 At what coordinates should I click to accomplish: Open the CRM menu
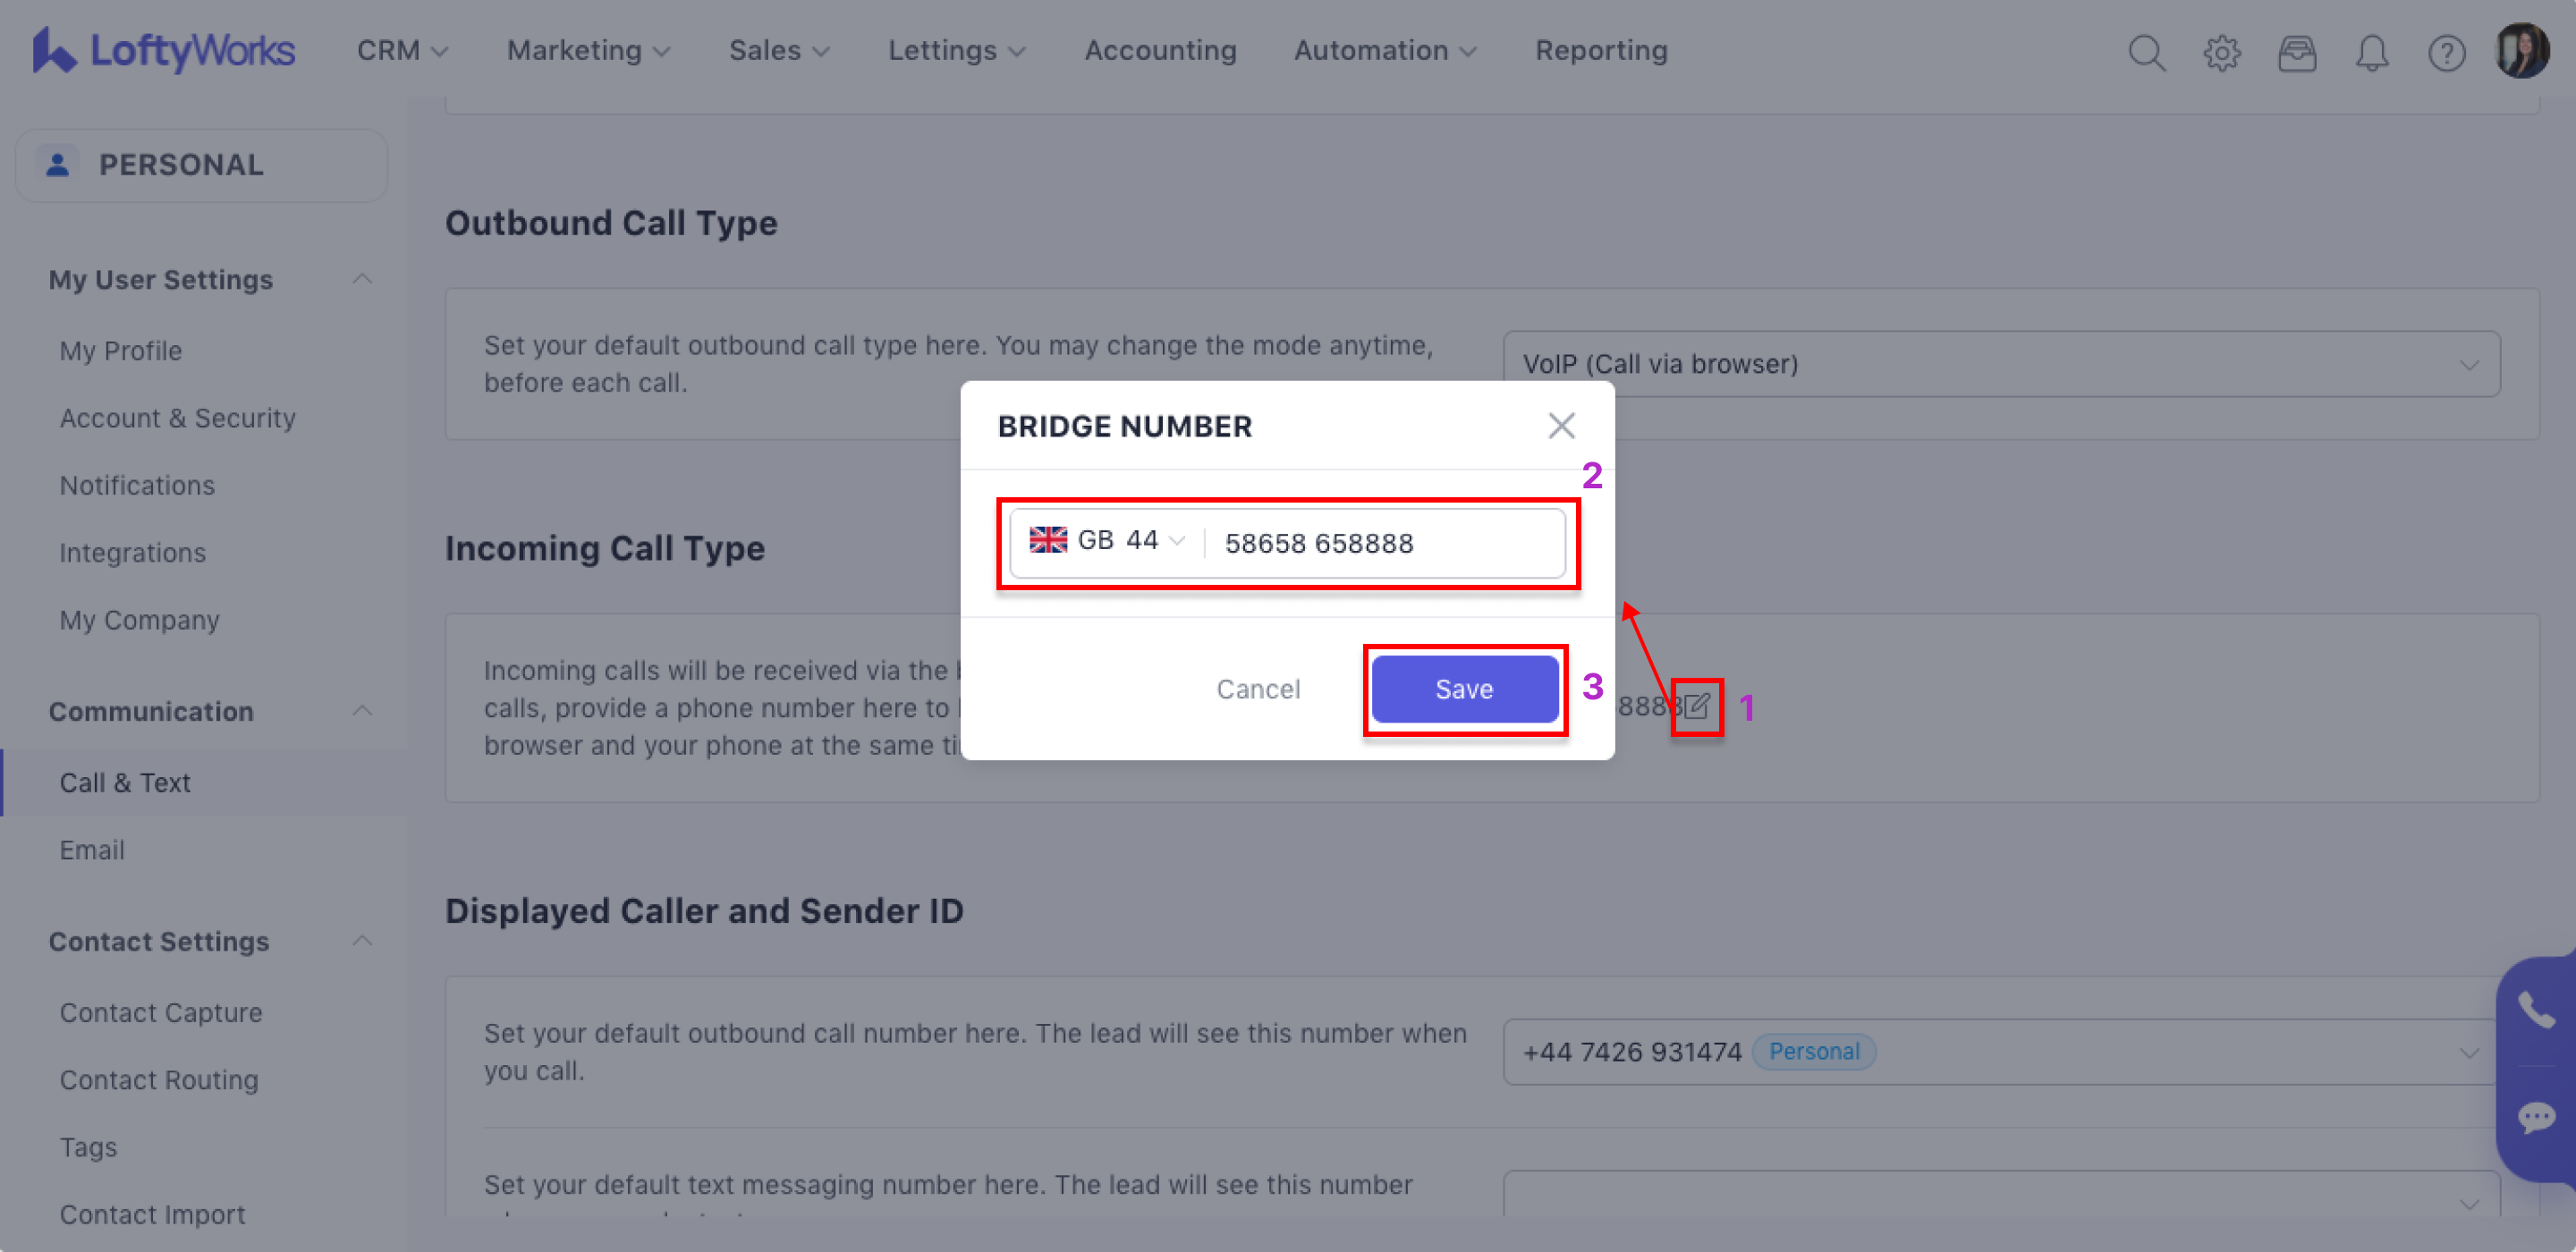point(402,50)
